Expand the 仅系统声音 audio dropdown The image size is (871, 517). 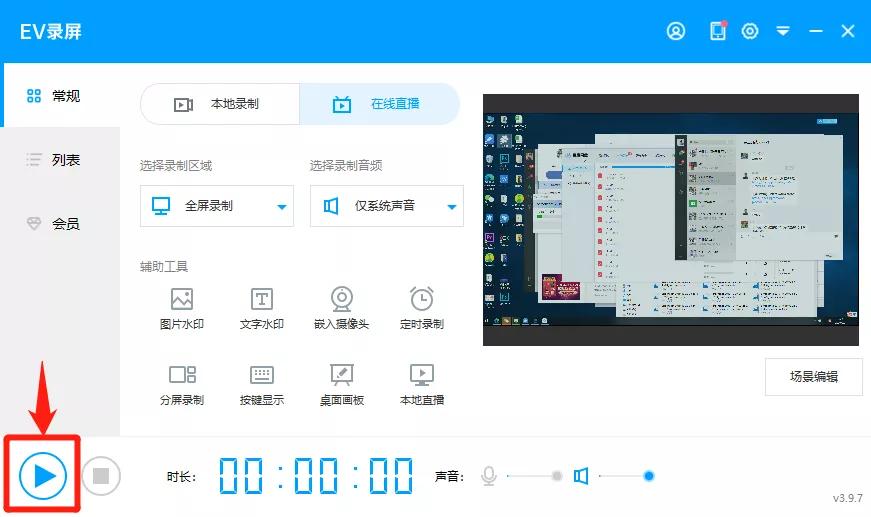pos(387,206)
